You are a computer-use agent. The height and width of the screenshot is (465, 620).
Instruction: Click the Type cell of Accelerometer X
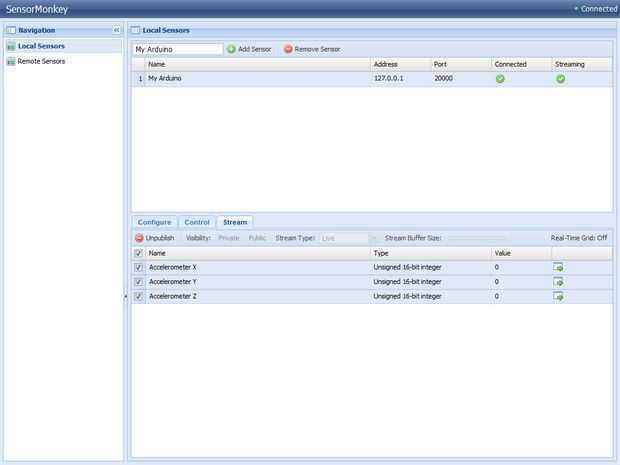pos(430,267)
